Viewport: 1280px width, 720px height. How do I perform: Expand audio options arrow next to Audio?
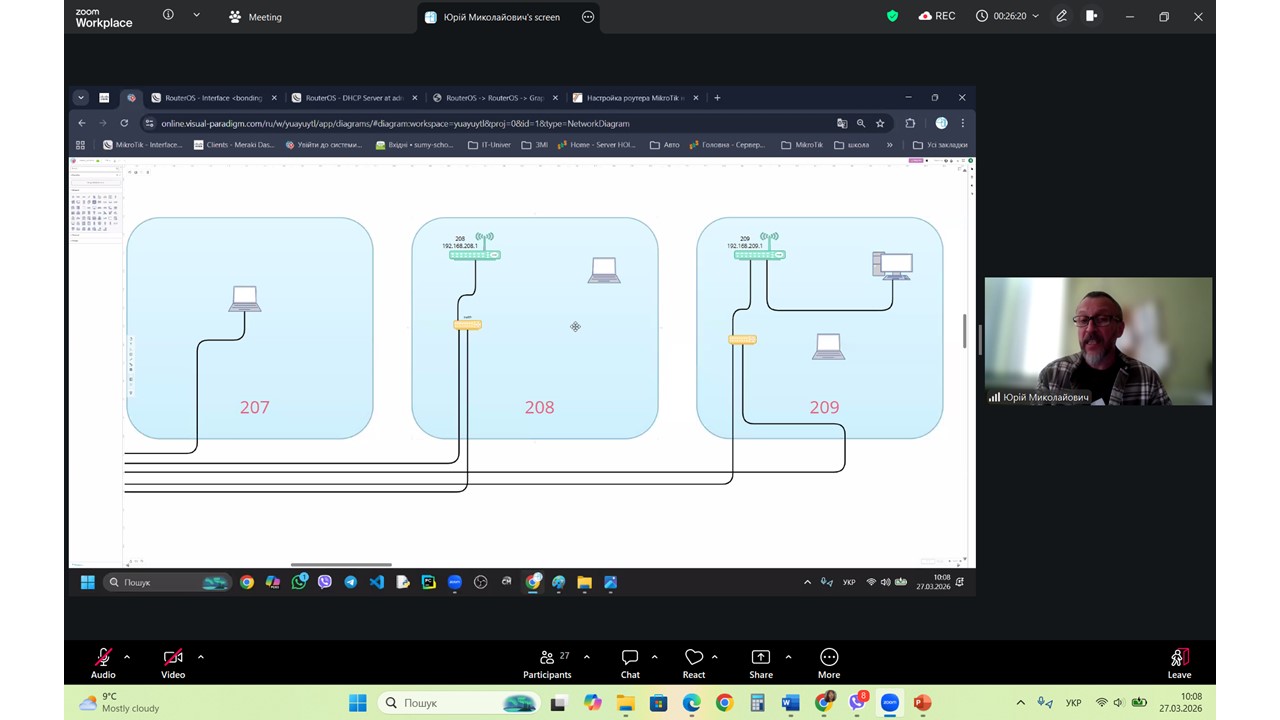(x=127, y=657)
